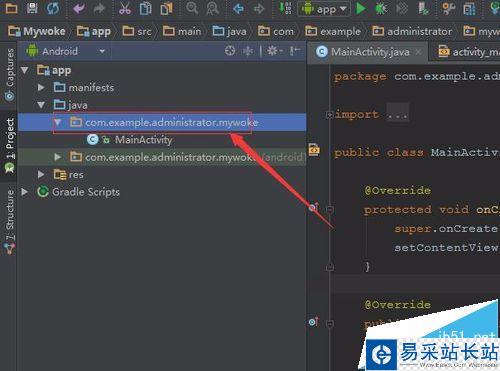Click the Find magnifier icon
Screen dimensions: 500x371
(x=192, y=8)
